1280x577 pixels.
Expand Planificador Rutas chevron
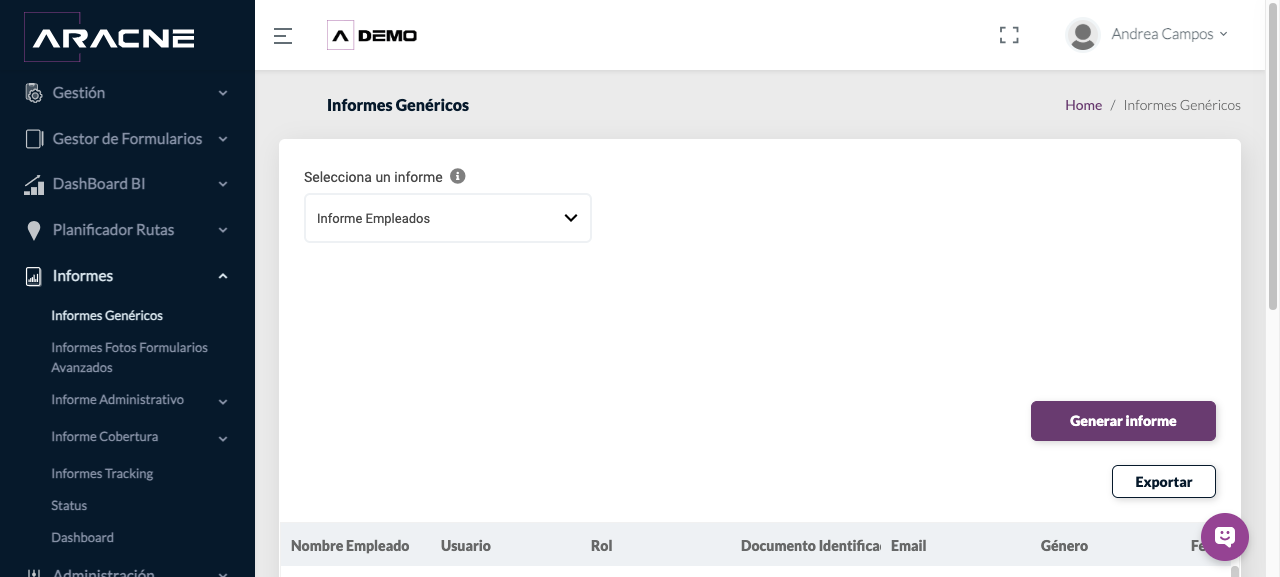(223, 230)
